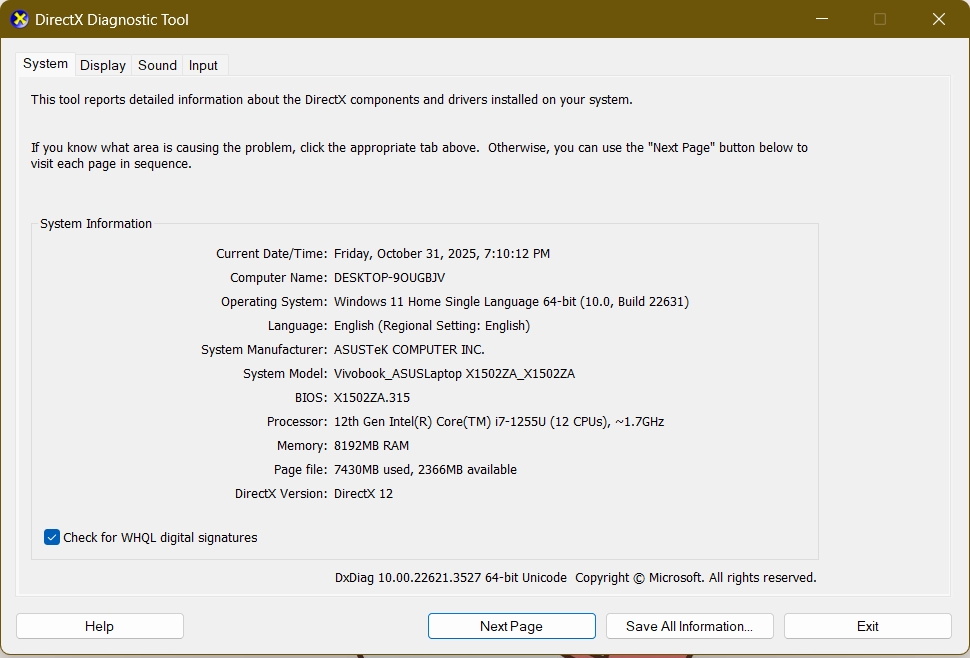Close the DirectX Diagnostic Tool window
This screenshot has width=970, height=658.
coord(938,19)
